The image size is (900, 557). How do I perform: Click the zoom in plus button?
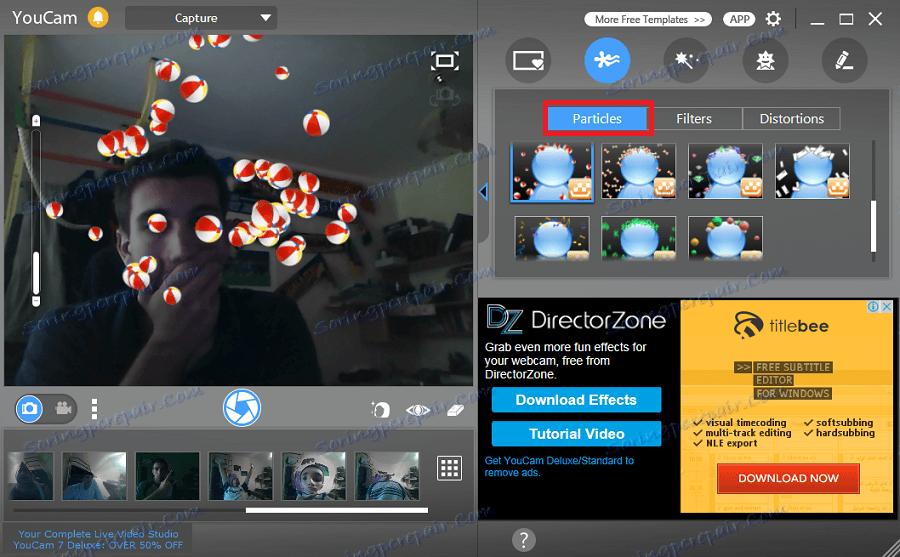(x=36, y=121)
